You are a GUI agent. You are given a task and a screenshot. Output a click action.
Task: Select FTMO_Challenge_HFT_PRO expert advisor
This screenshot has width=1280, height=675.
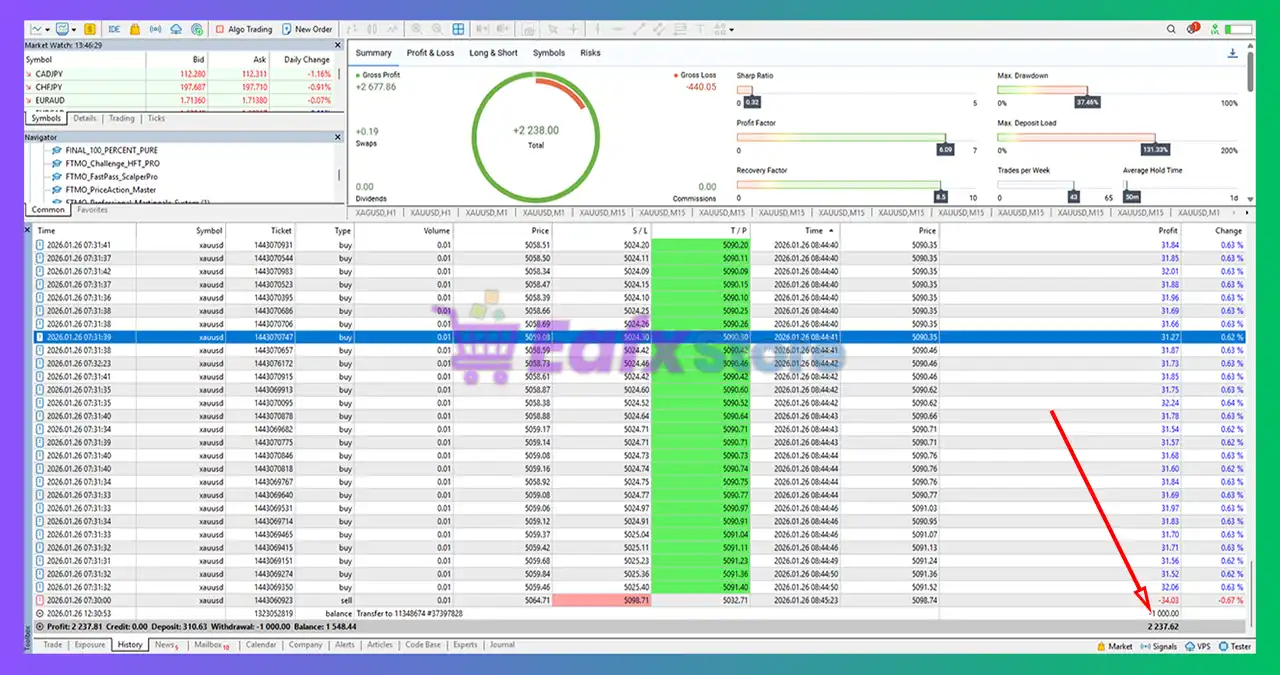pyautogui.click(x=112, y=163)
